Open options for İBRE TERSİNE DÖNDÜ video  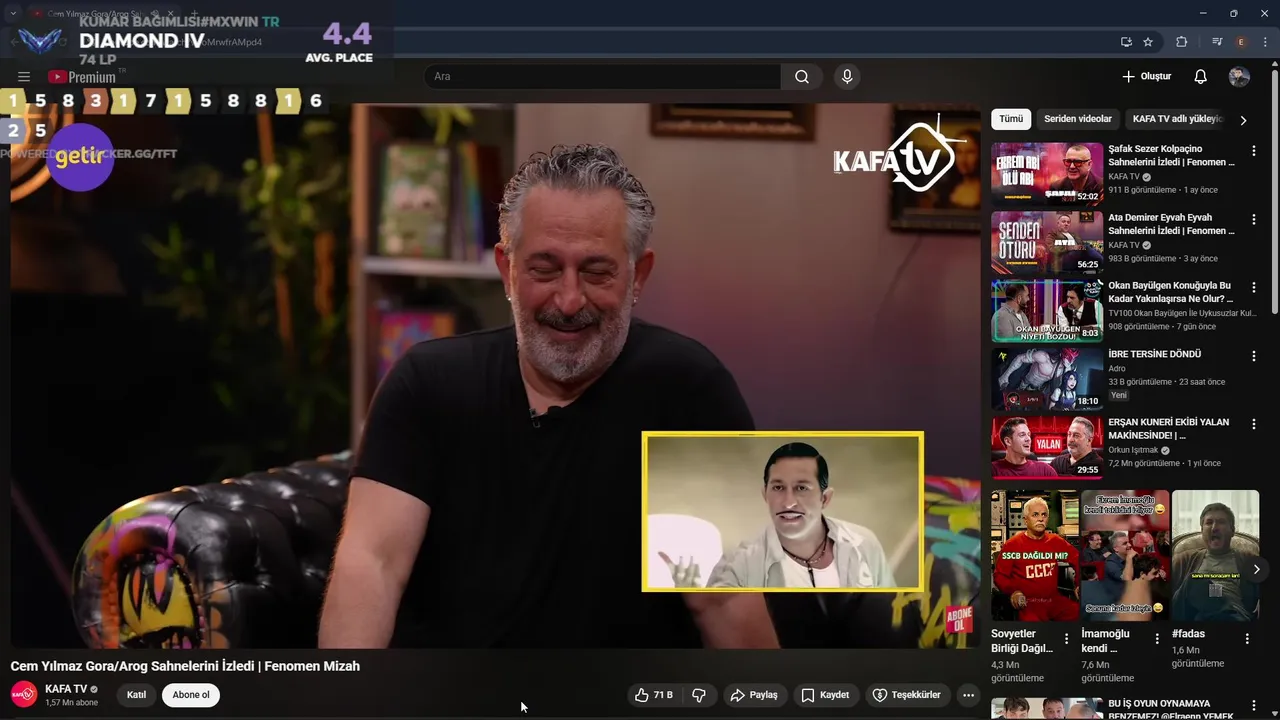[x=1254, y=356]
